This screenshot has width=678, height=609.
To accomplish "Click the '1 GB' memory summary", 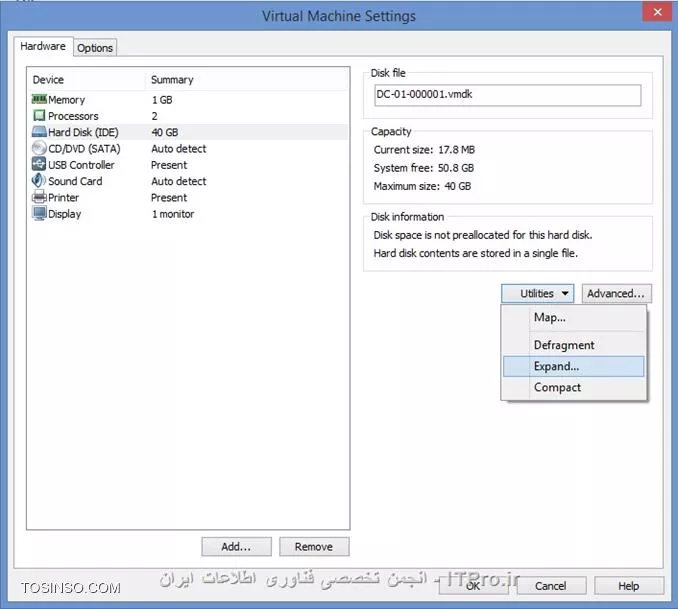I will 162,100.
